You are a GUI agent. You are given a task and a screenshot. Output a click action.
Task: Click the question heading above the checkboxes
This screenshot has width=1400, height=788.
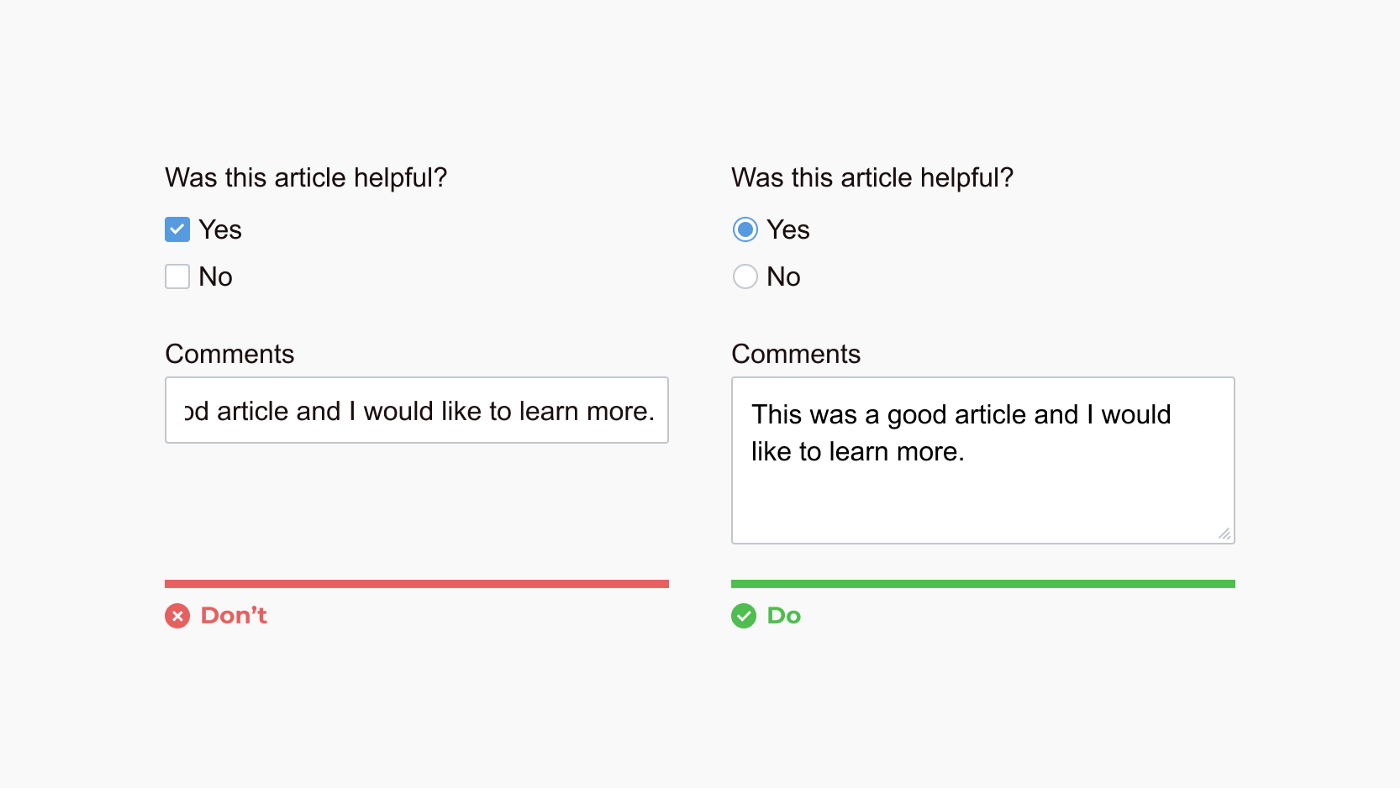306,178
